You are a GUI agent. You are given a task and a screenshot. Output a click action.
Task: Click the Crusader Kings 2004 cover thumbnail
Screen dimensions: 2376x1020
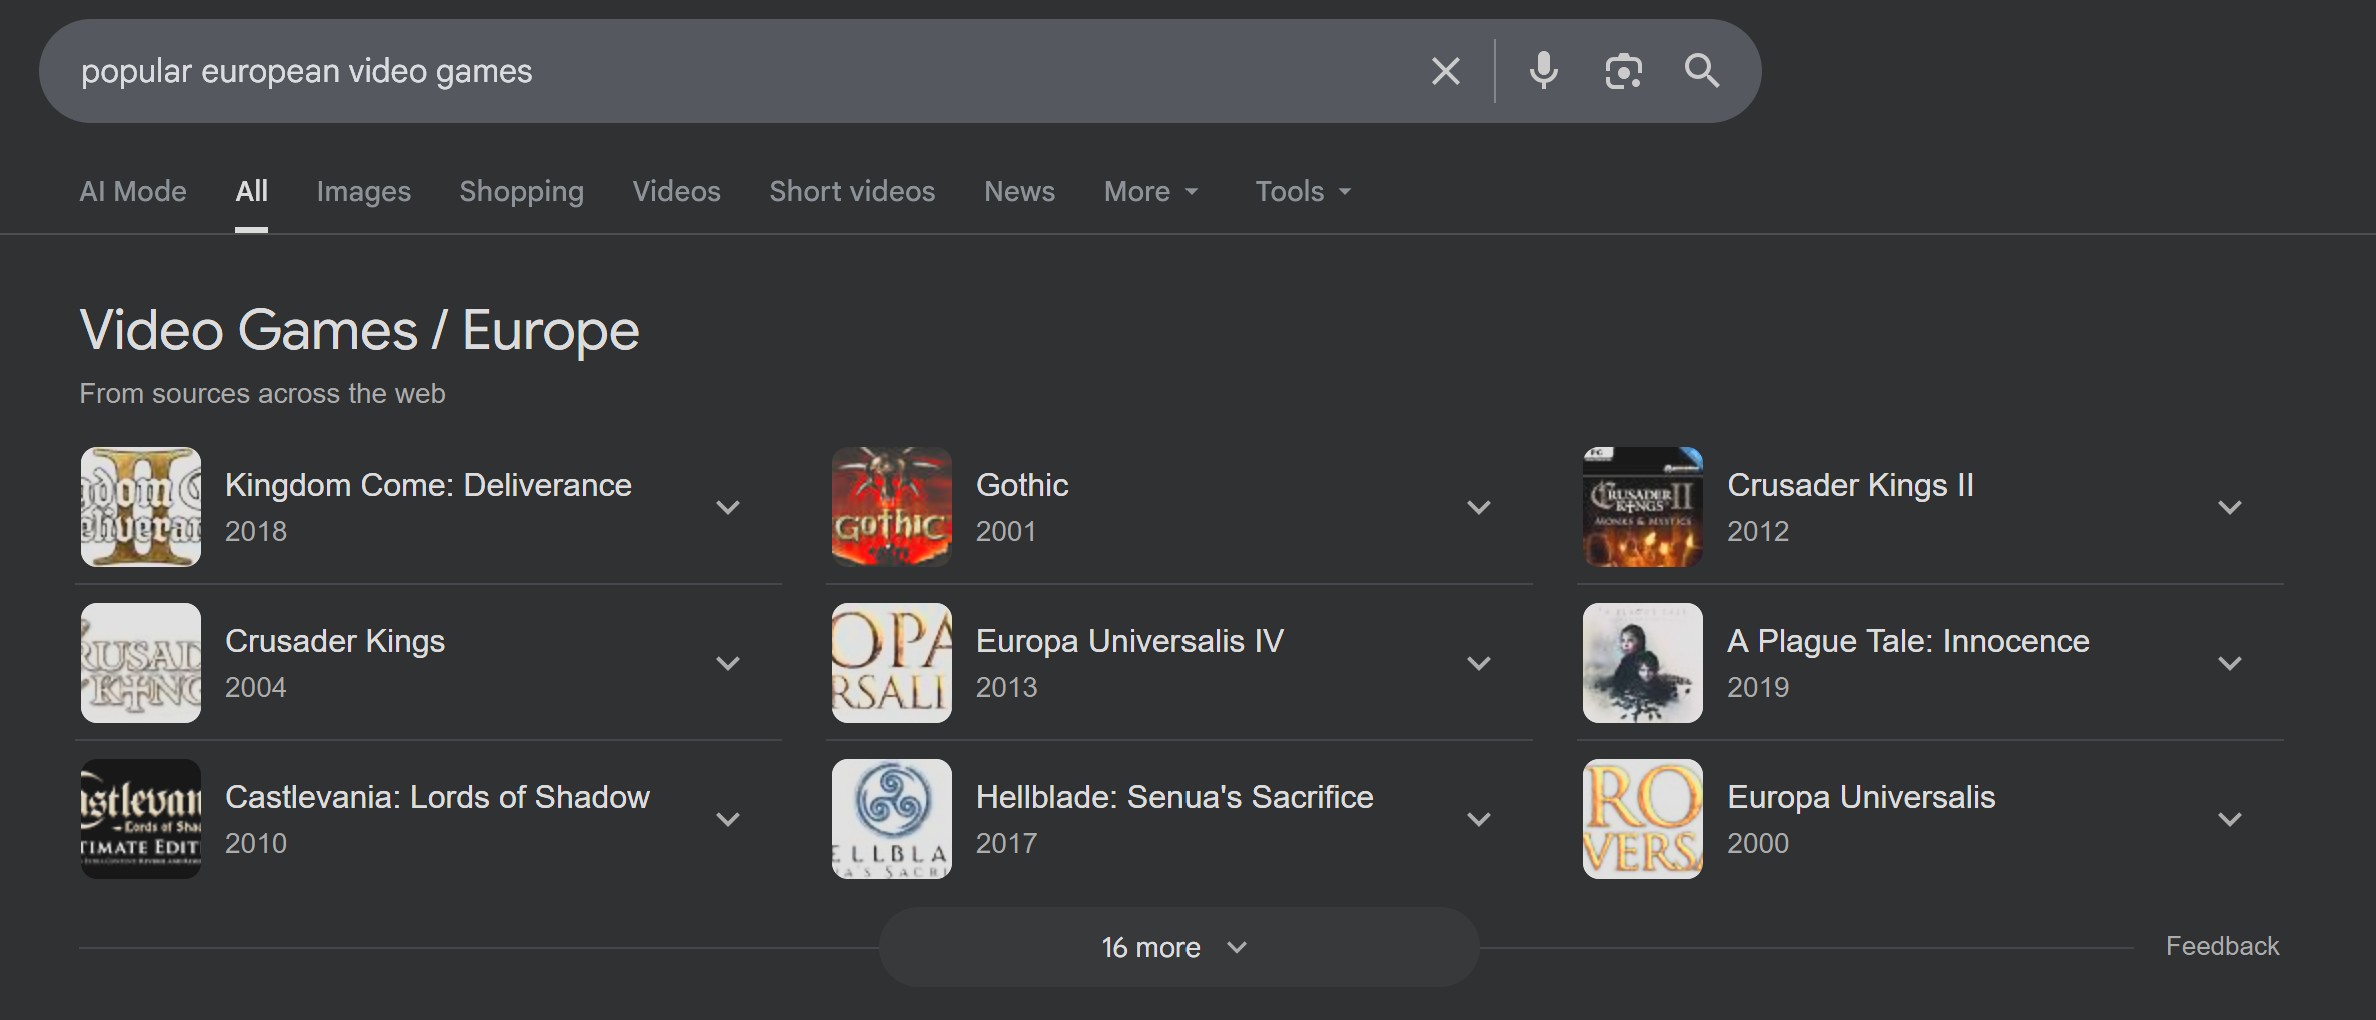click(x=141, y=663)
